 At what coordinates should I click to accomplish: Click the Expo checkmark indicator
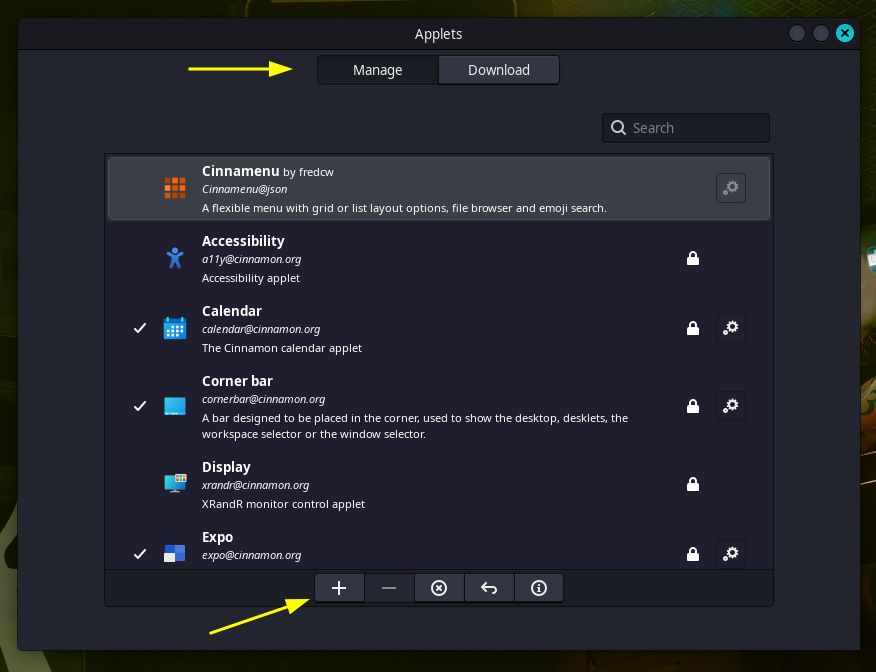tap(140, 553)
